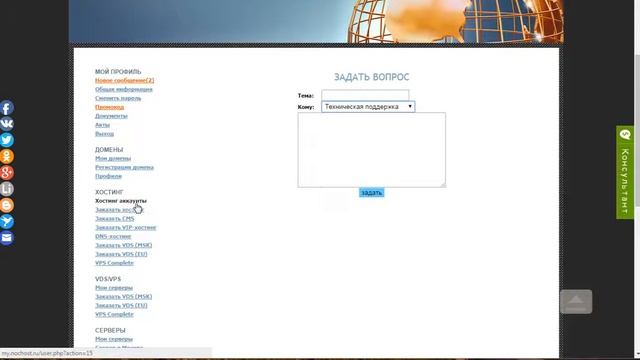The height and width of the screenshot is (360, 640).
Task: Share via the VK icon
Action: (7, 124)
